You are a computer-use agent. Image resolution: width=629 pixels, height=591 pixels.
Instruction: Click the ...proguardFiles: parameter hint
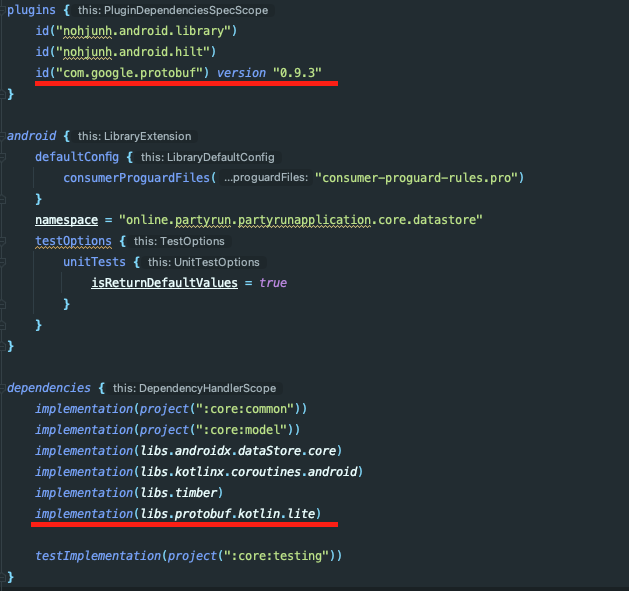(266, 177)
